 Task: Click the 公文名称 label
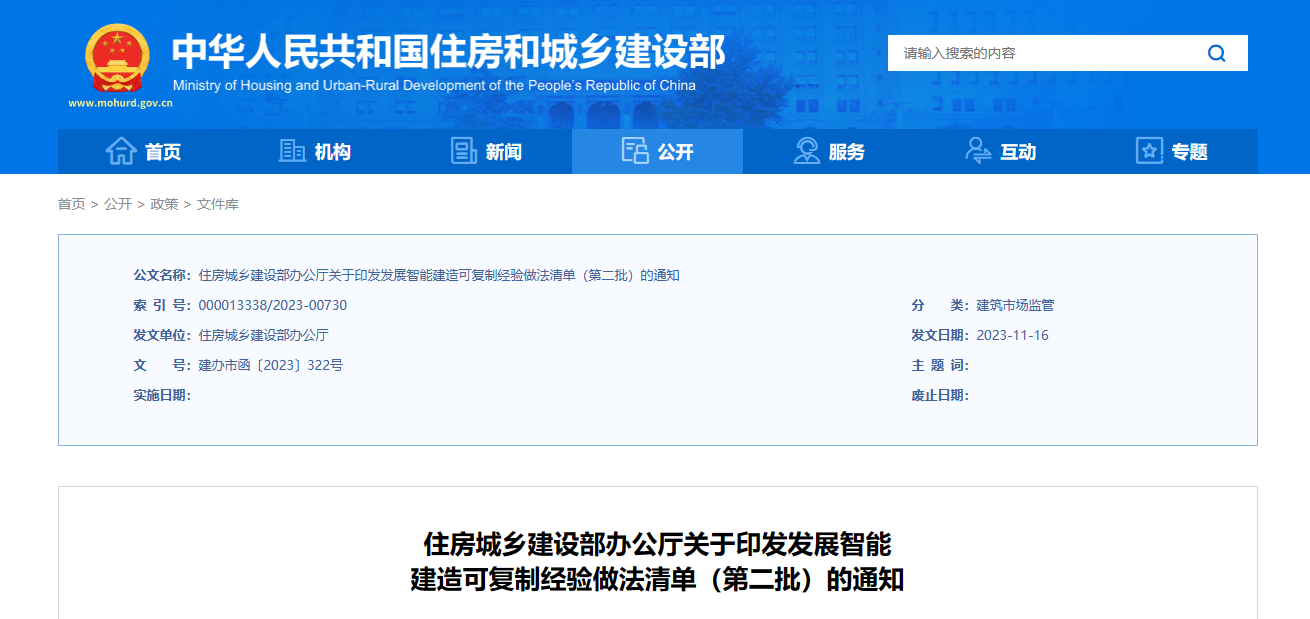162,275
